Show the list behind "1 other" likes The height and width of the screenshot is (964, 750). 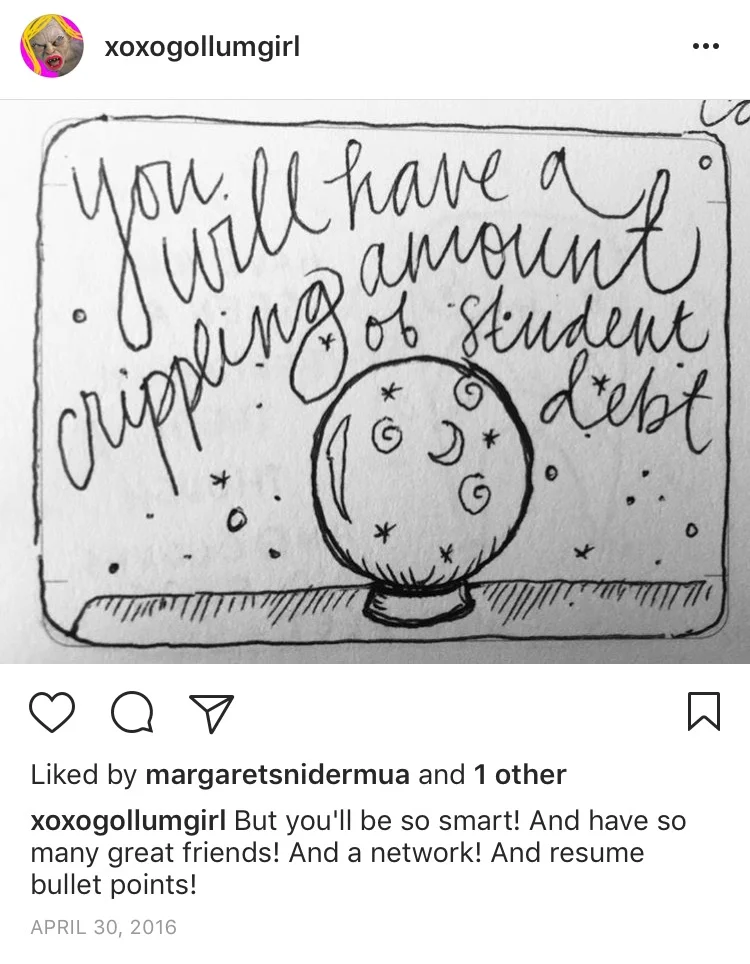click(x=519, y=775)
